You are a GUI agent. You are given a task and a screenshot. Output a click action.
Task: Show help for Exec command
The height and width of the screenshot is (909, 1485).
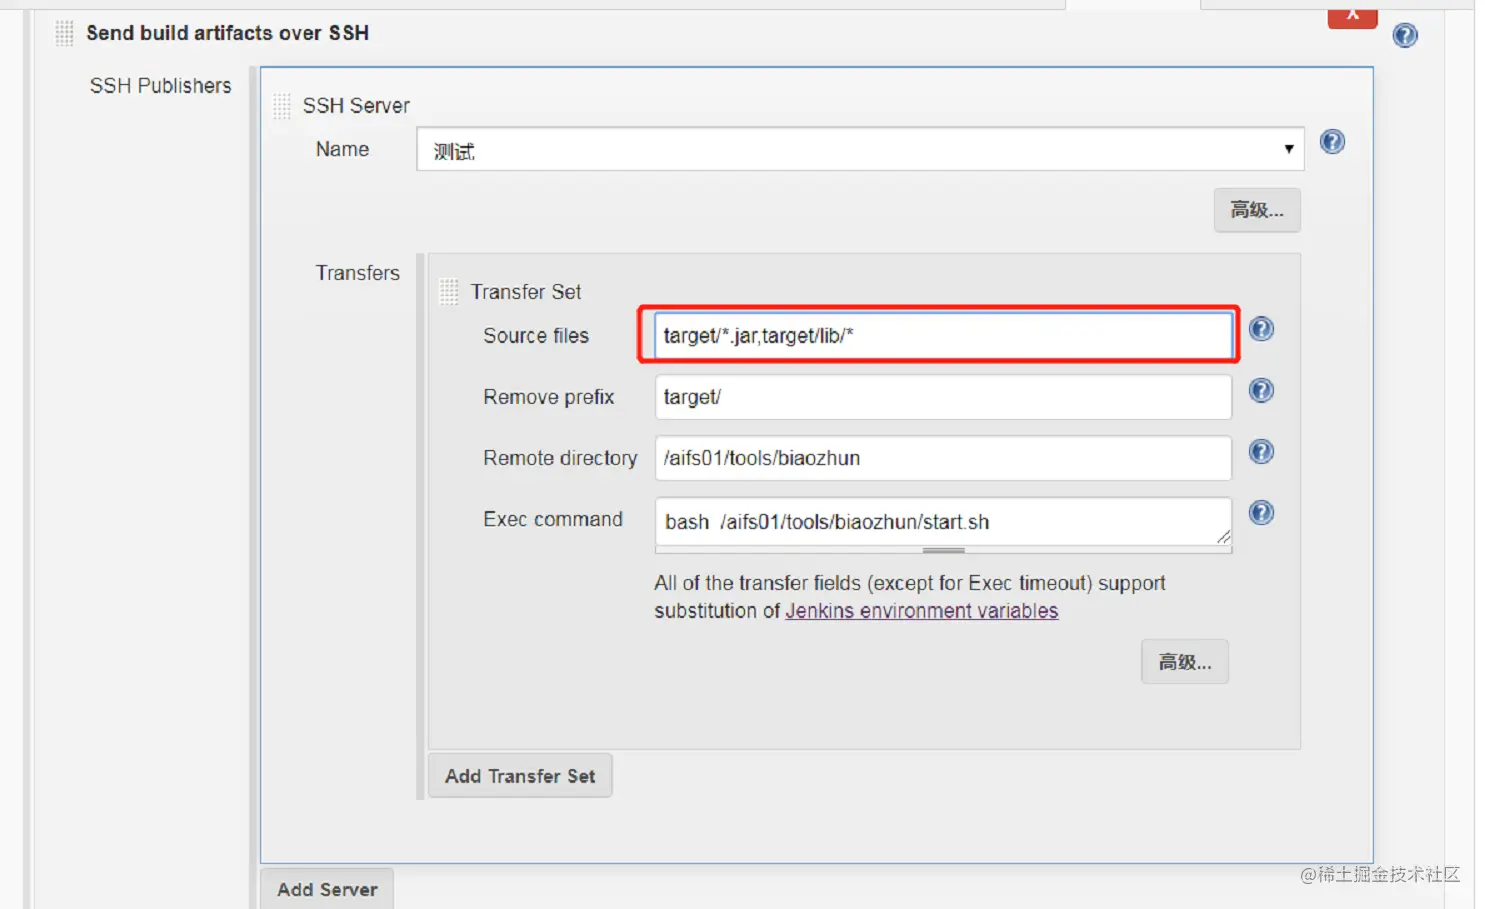point(1261,513)
